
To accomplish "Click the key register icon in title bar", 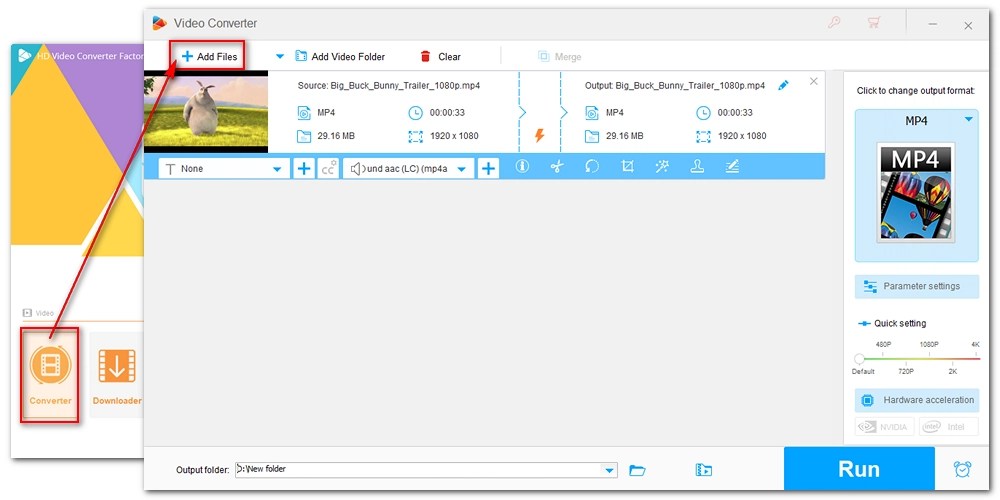I will pyautogui.click(x=834, y=23).
